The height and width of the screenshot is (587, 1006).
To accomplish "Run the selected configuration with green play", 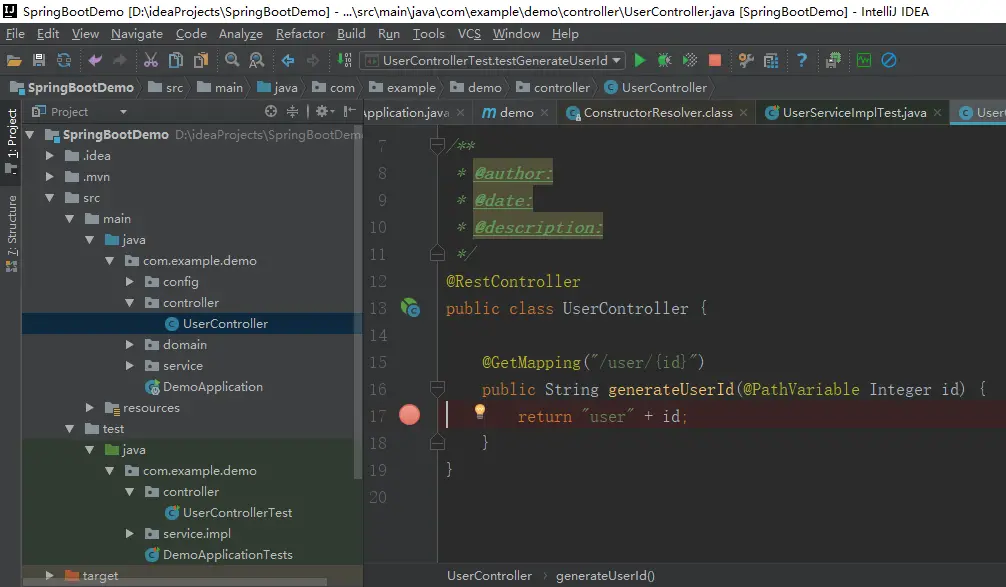I will pos(640,60).
